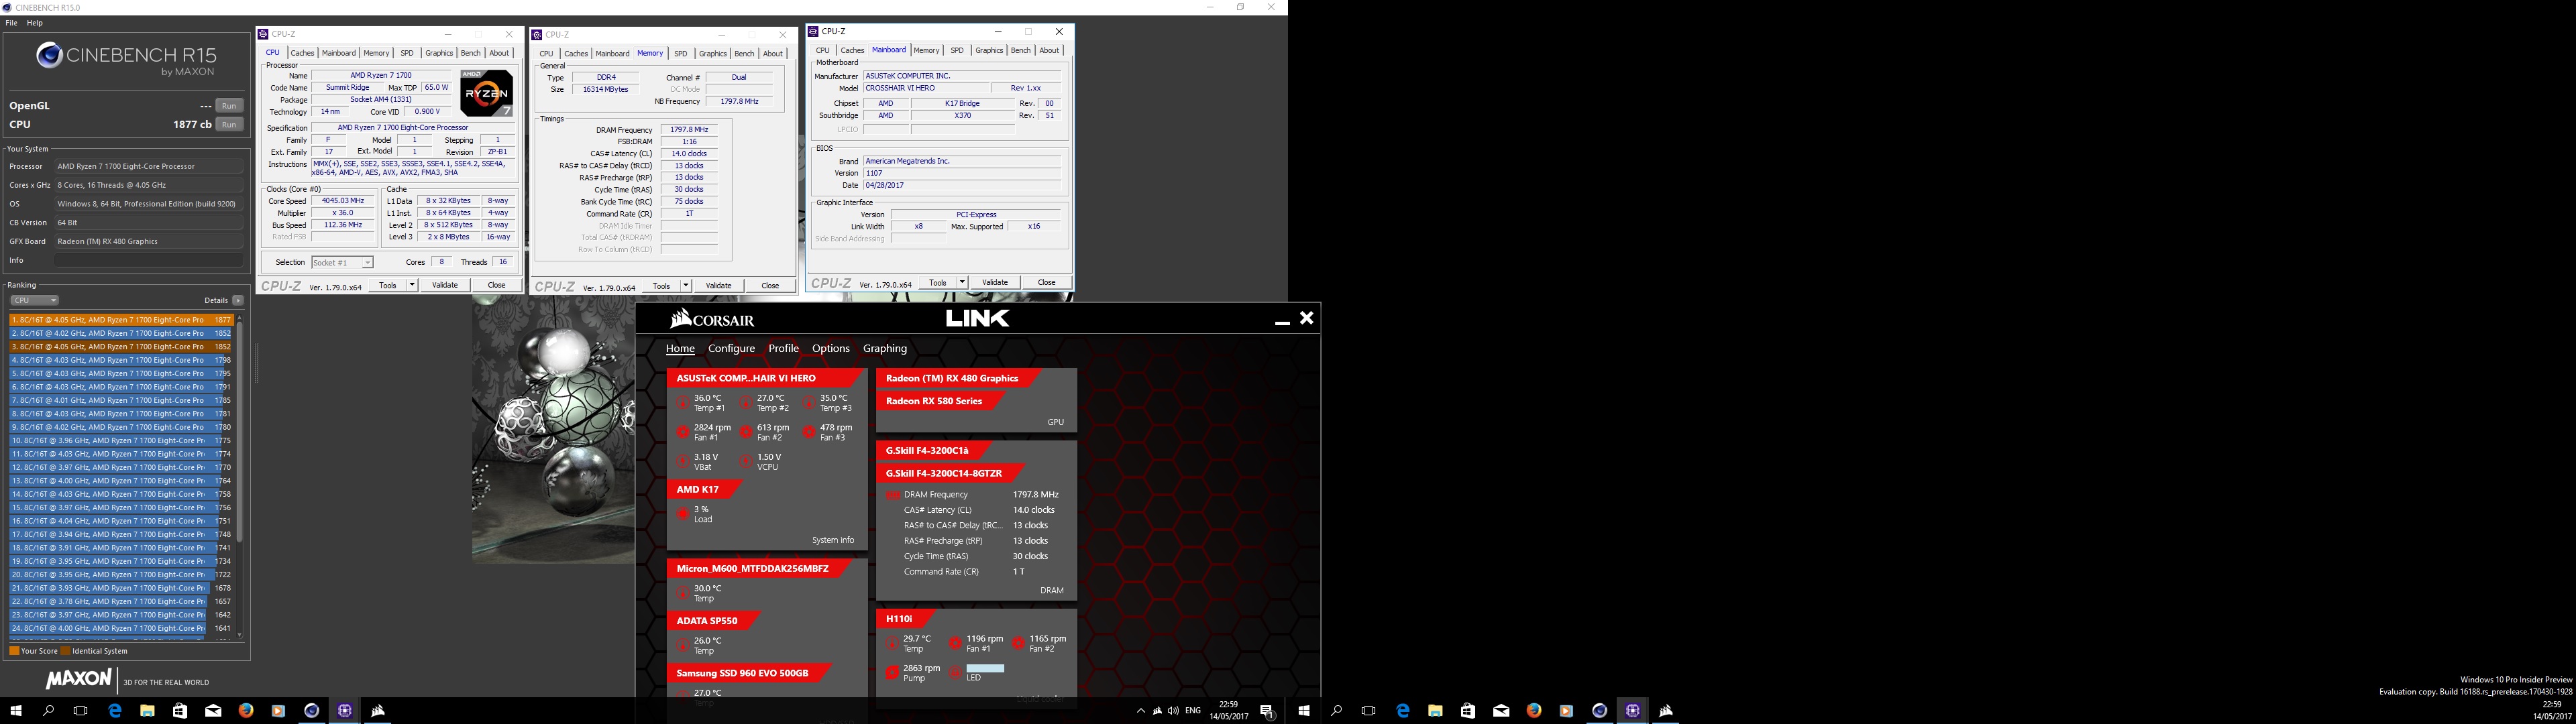
Task: Click the Temp #1 thermometer icon in Corsair Link
Action: (x=683, y=403)
